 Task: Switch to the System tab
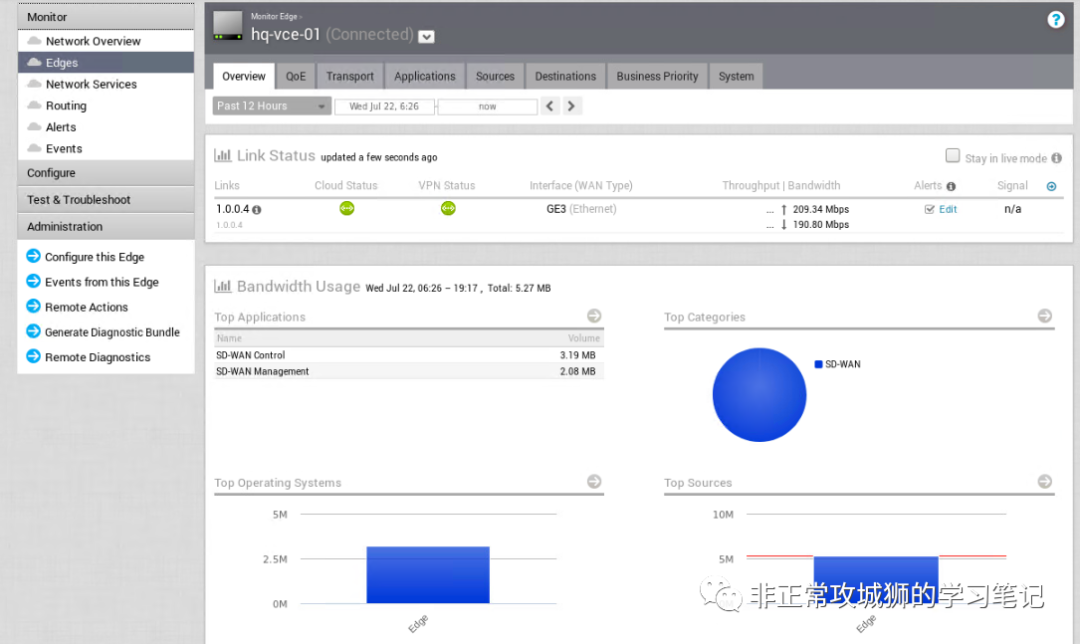click(x=736, y=76)
